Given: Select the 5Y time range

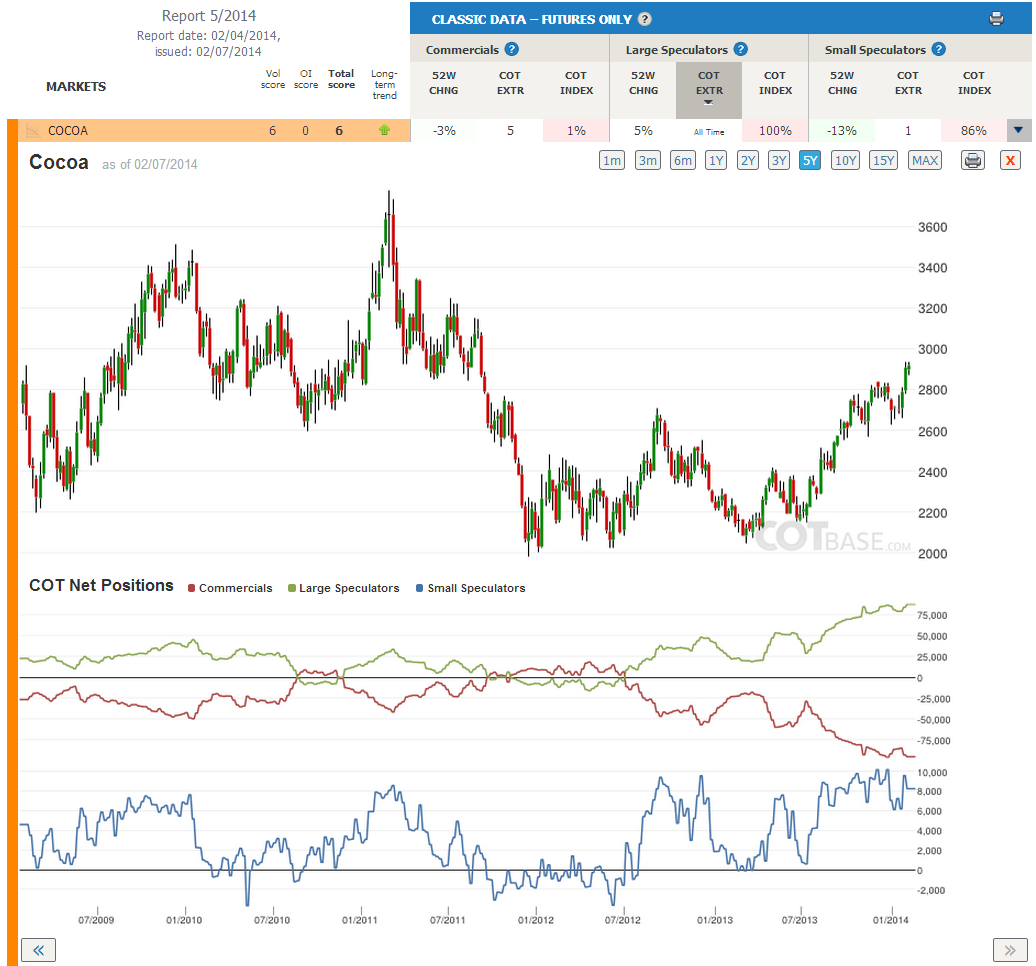Looking at the screenshot, I should (810, 161).
